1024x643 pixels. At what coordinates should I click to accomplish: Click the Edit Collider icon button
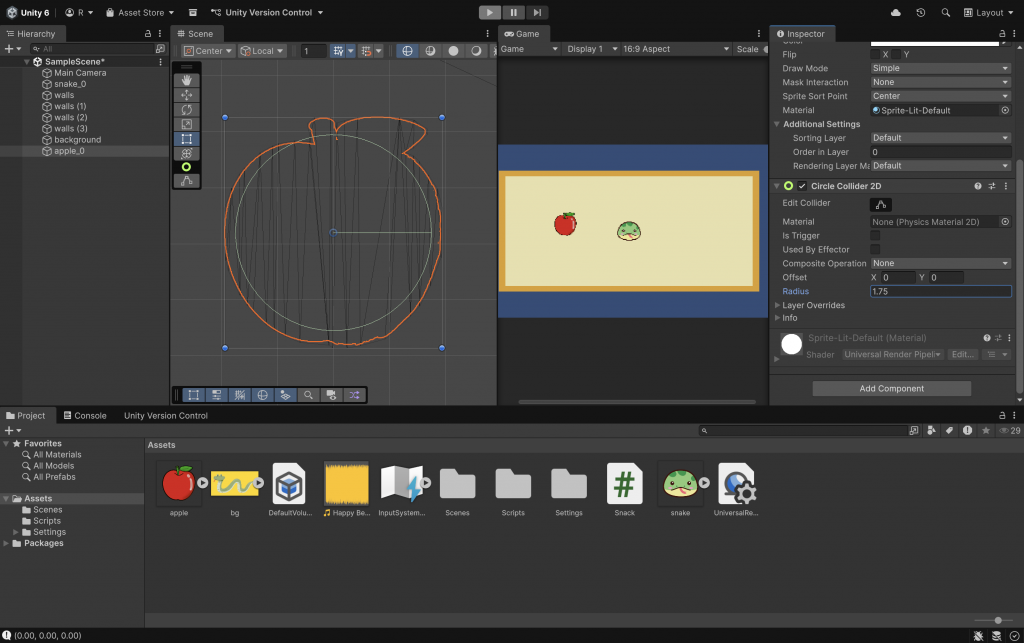(881, 204)
